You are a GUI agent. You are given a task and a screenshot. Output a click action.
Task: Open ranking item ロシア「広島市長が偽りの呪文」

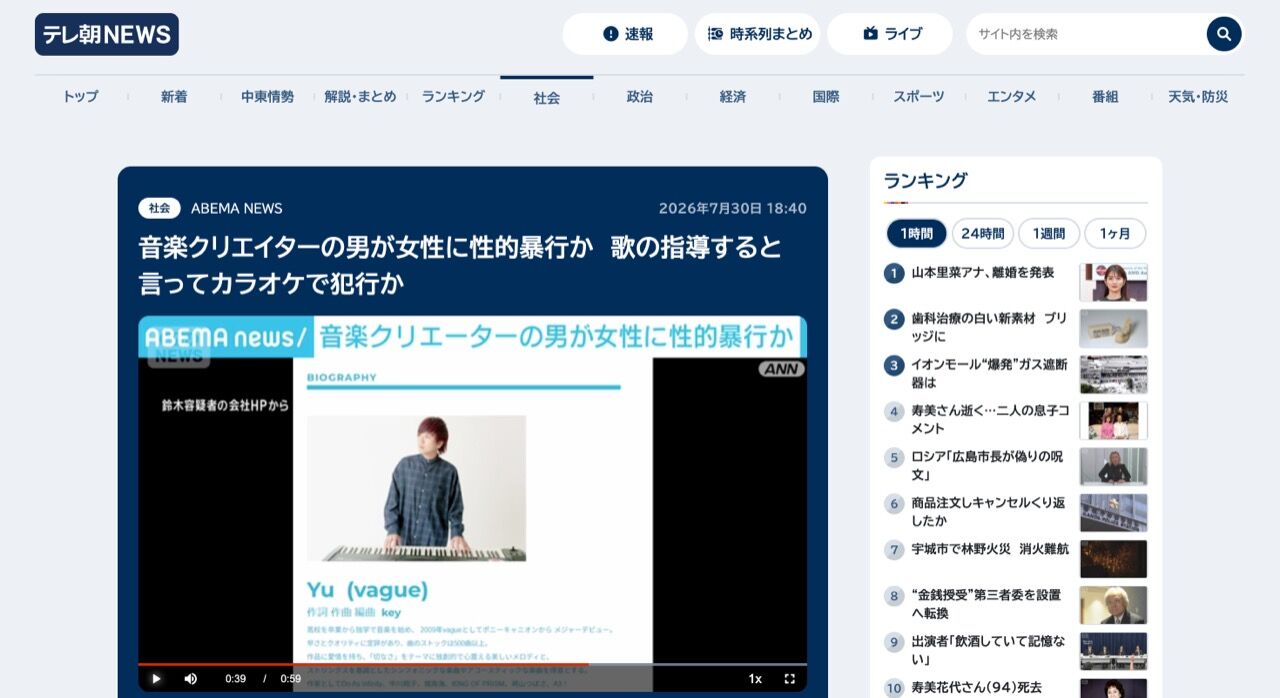tap(986, 465)
